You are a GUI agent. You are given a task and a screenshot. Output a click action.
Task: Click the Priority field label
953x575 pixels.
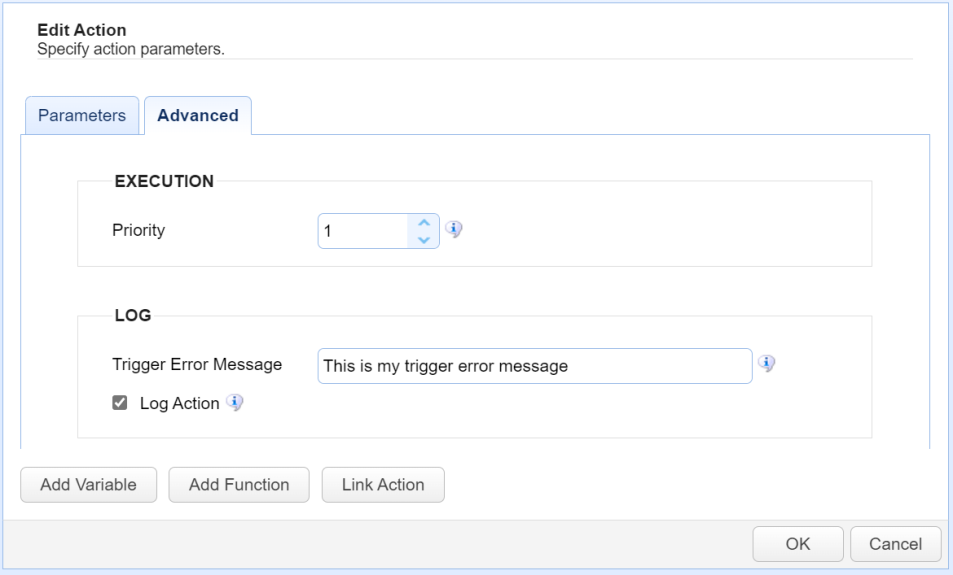click(x=138, y=230)
